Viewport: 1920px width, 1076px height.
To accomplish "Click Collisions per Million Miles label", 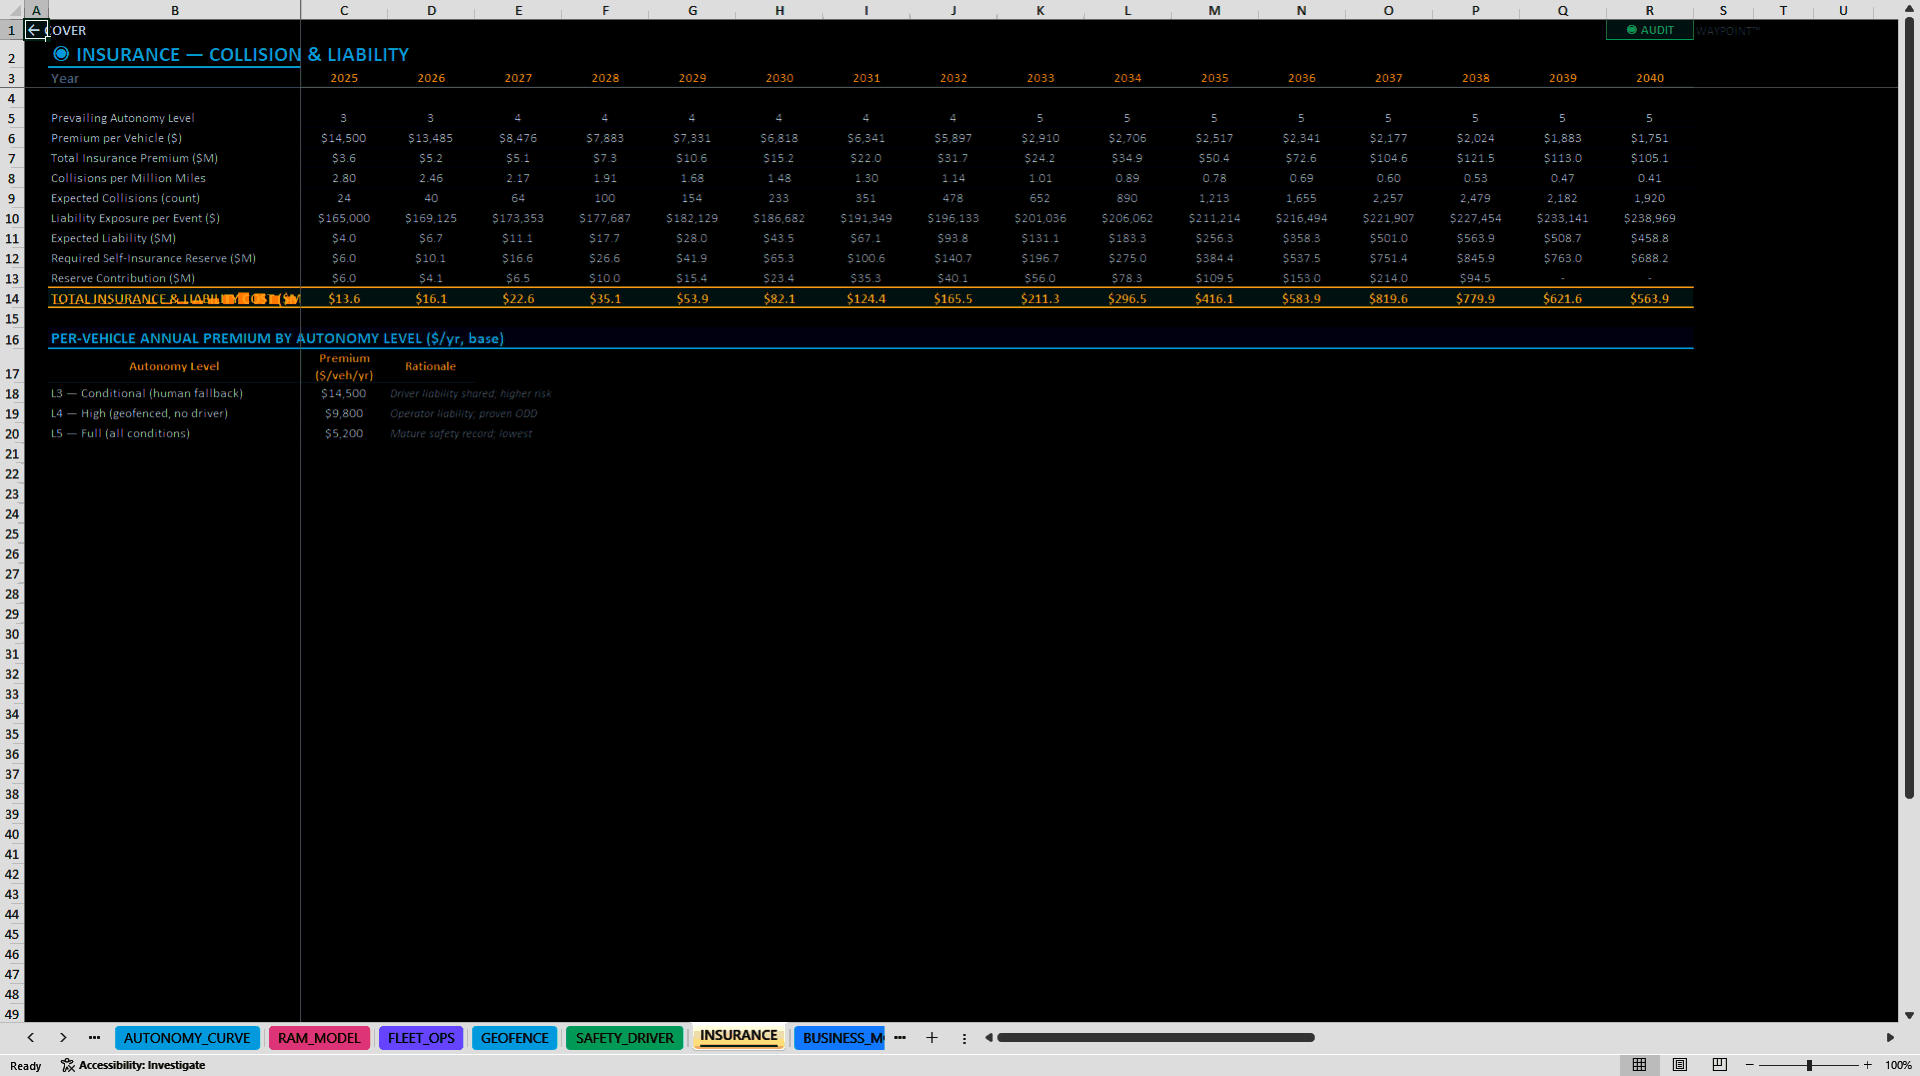I will 128,178.
